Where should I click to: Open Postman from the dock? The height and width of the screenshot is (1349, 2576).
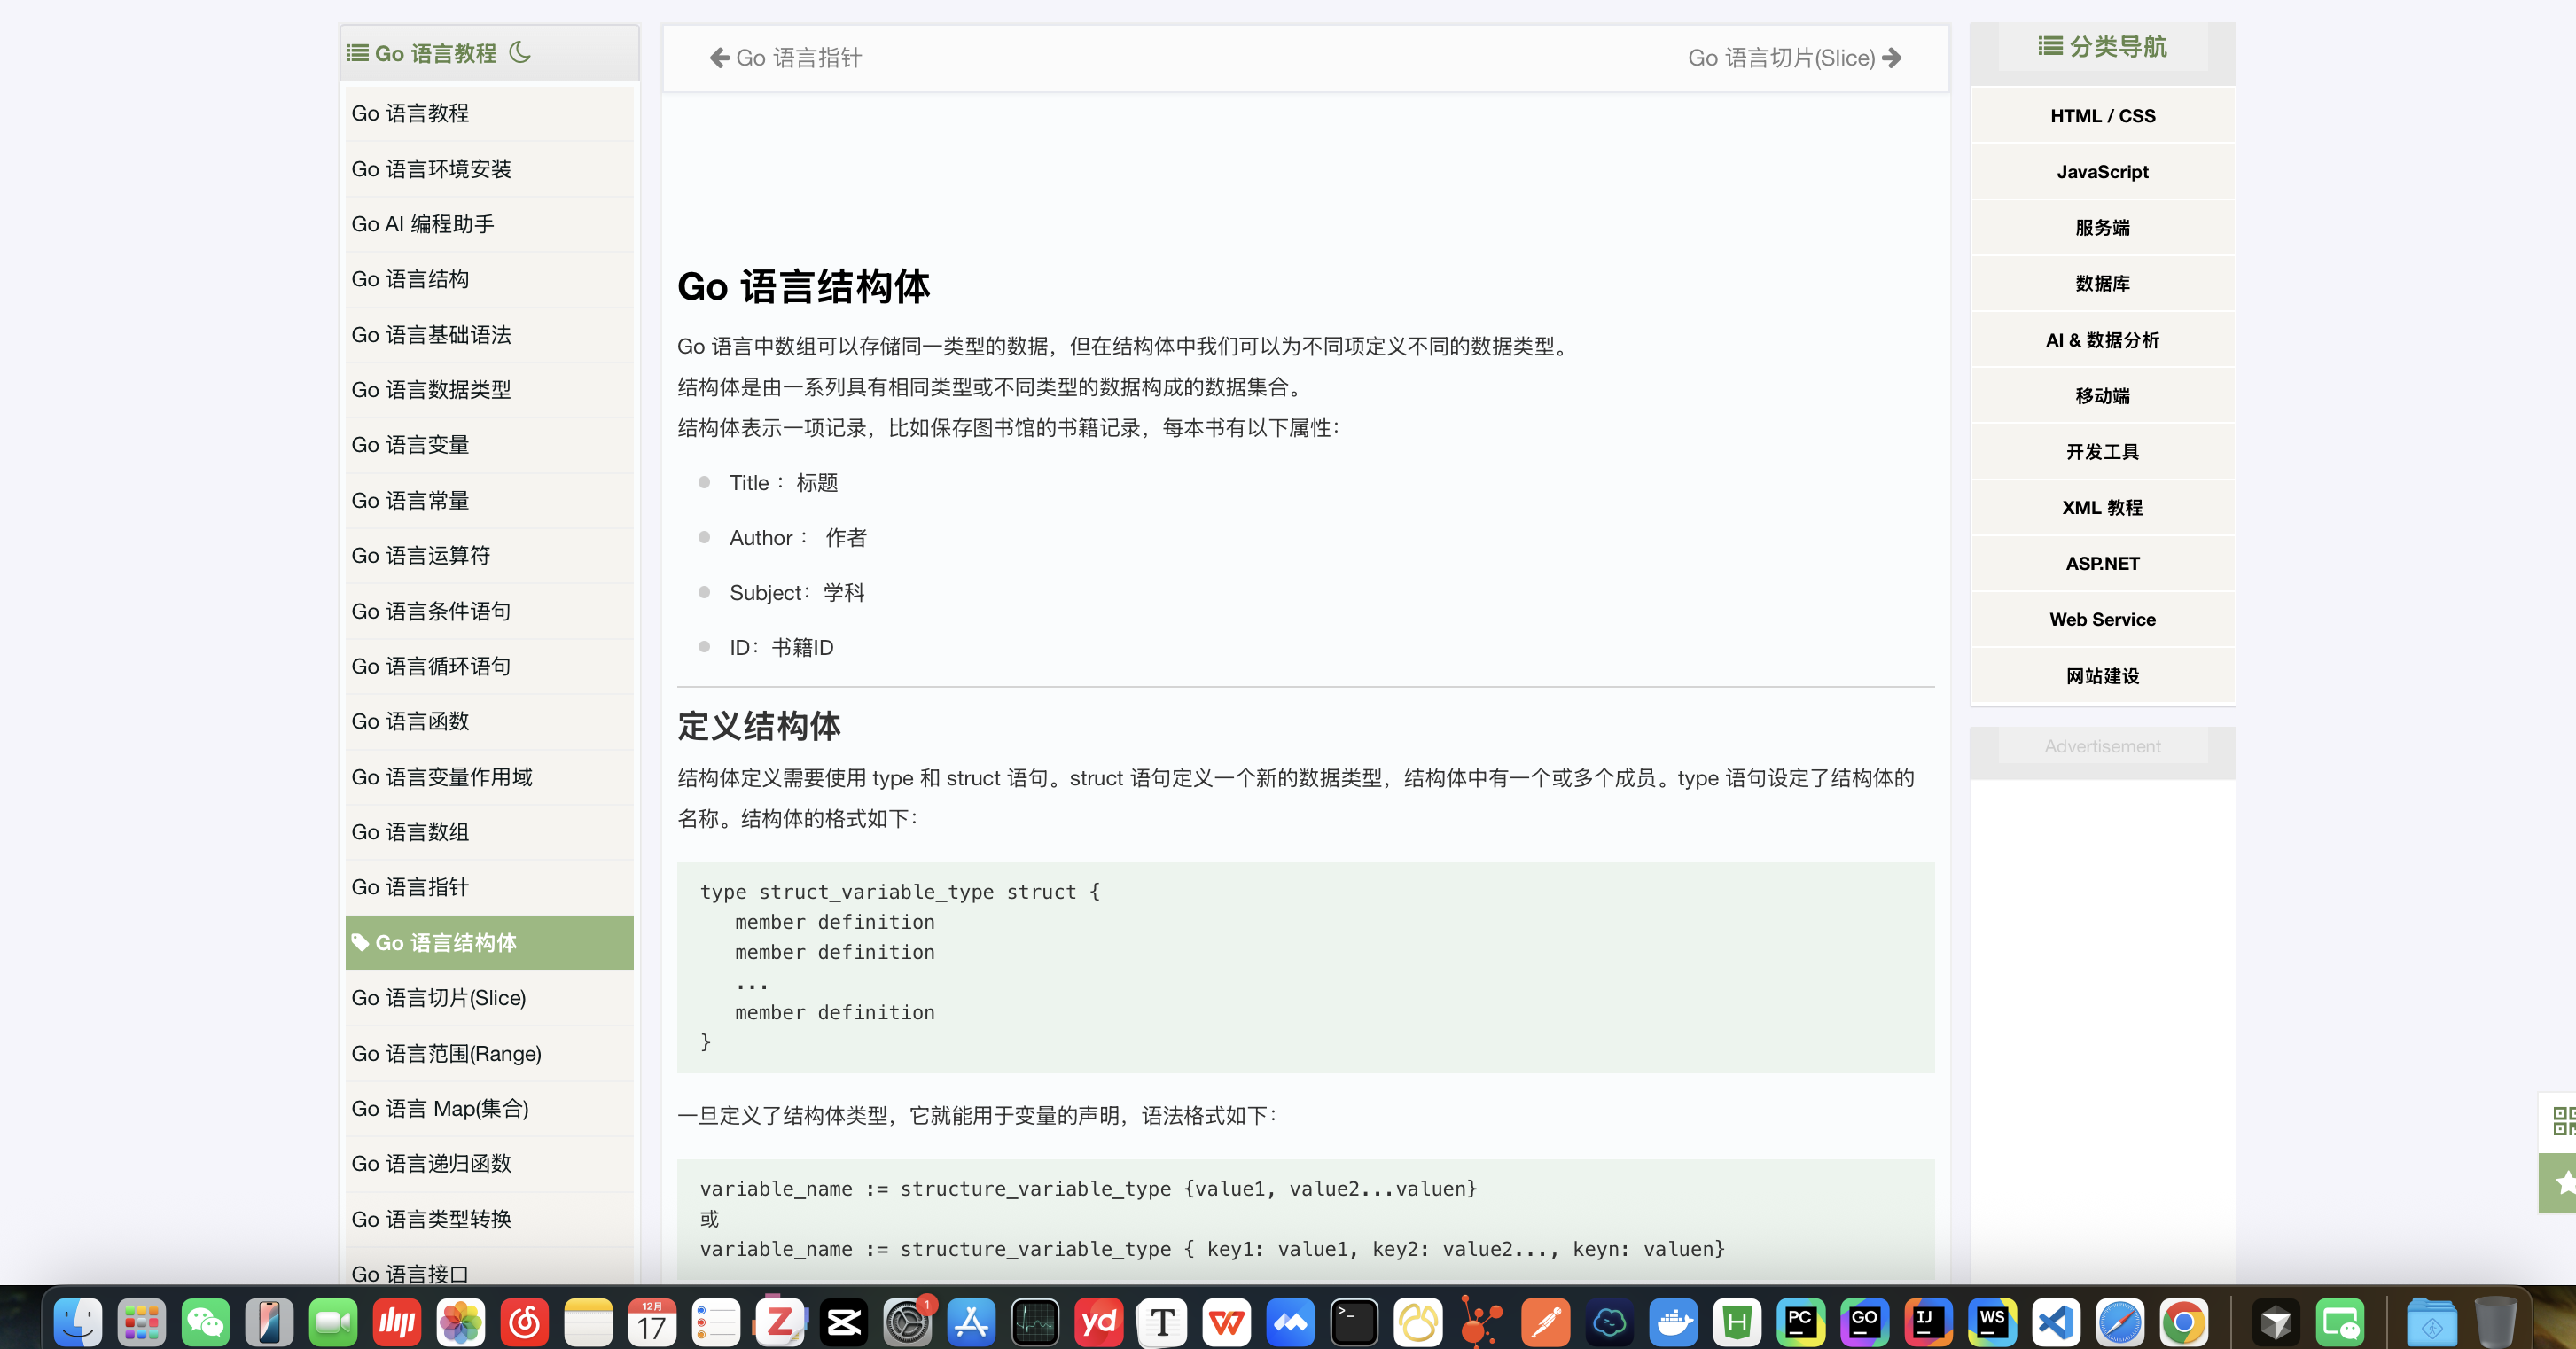(1545, 1323)
